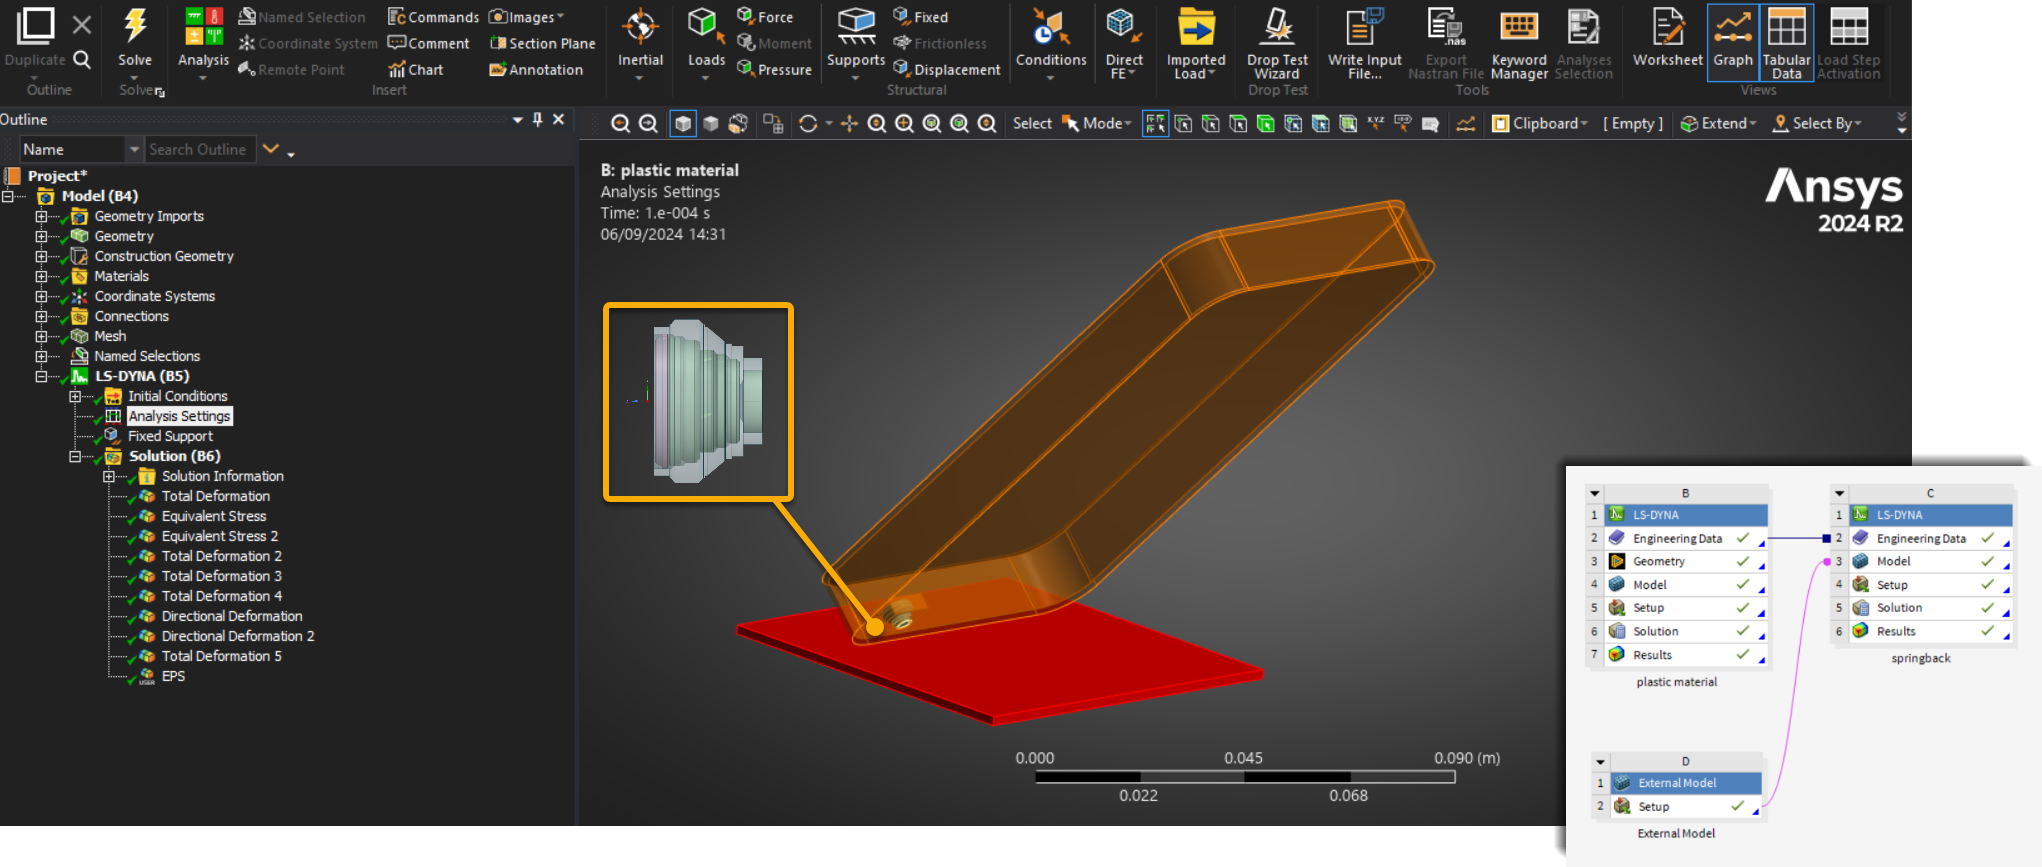The height and width of the screenshot is (867, 2042).
Task: Open the Mode dropdown
Action: pos(1096,123)
